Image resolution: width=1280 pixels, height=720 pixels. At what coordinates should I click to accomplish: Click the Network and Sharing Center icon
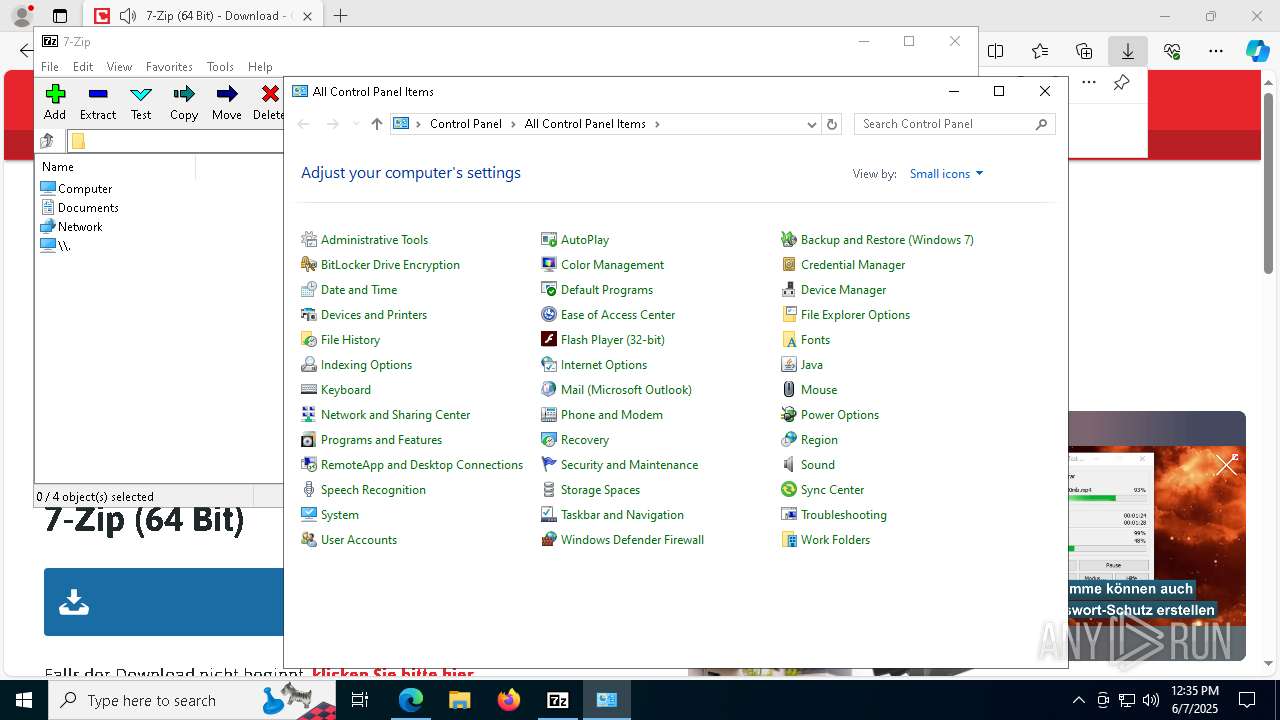309,415
